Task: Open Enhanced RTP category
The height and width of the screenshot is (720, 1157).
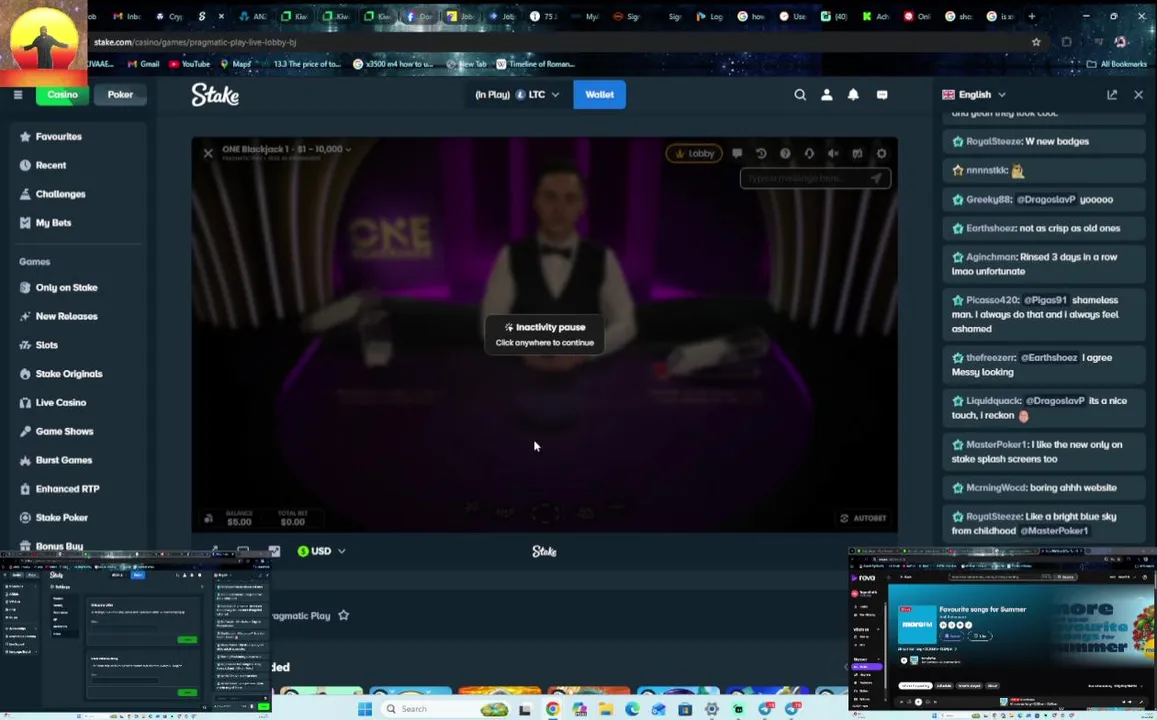Action: pos(67,489)
